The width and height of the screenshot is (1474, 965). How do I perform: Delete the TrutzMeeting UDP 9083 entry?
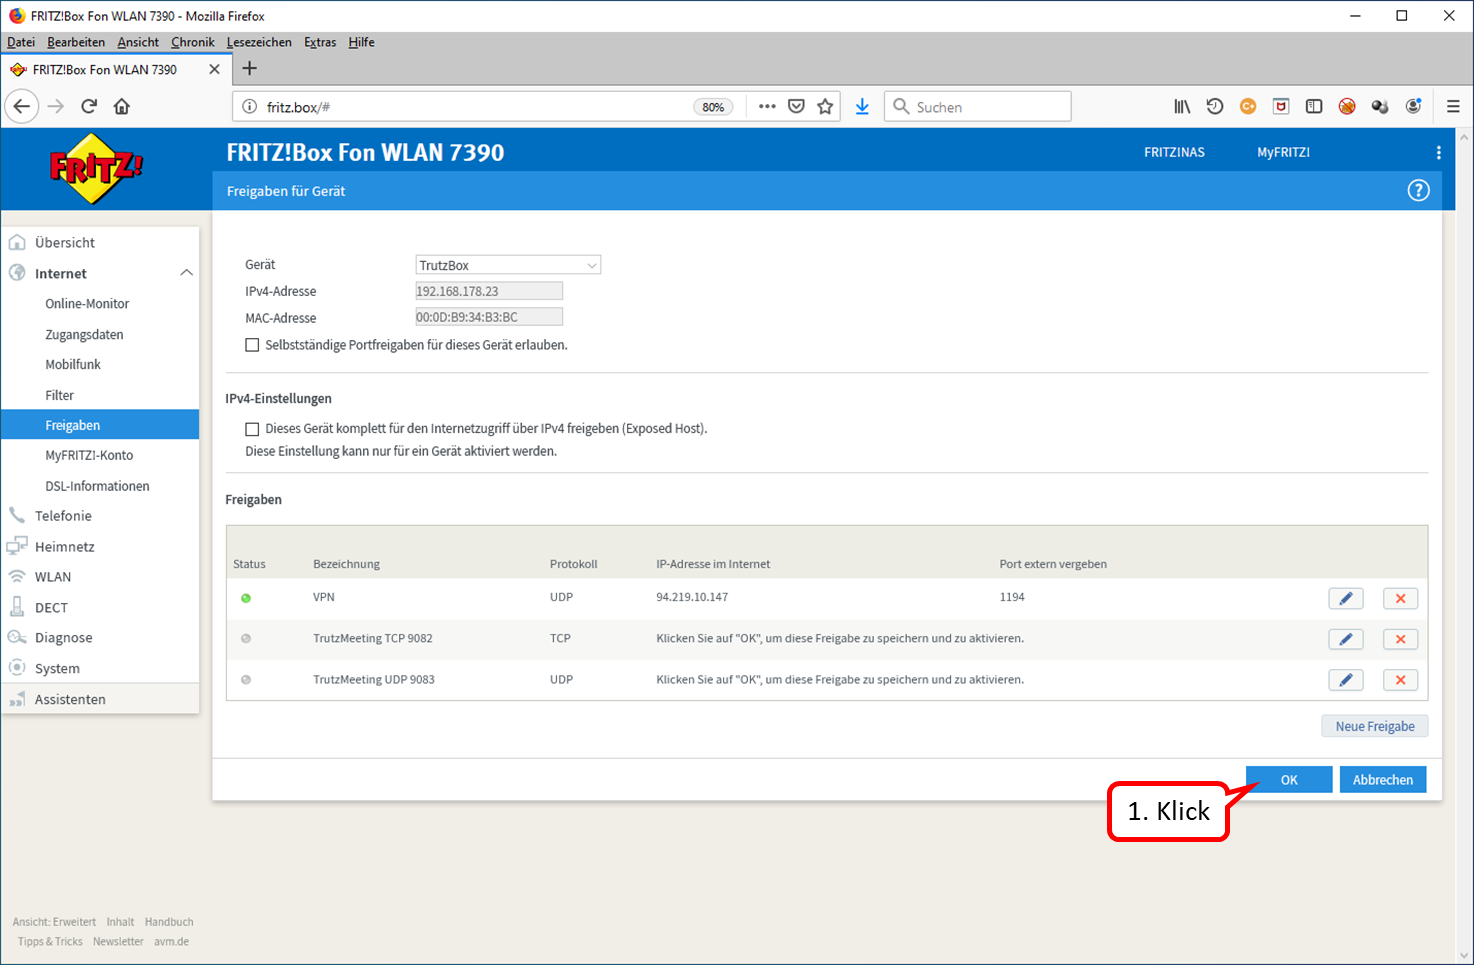(x=1400, y=680)
